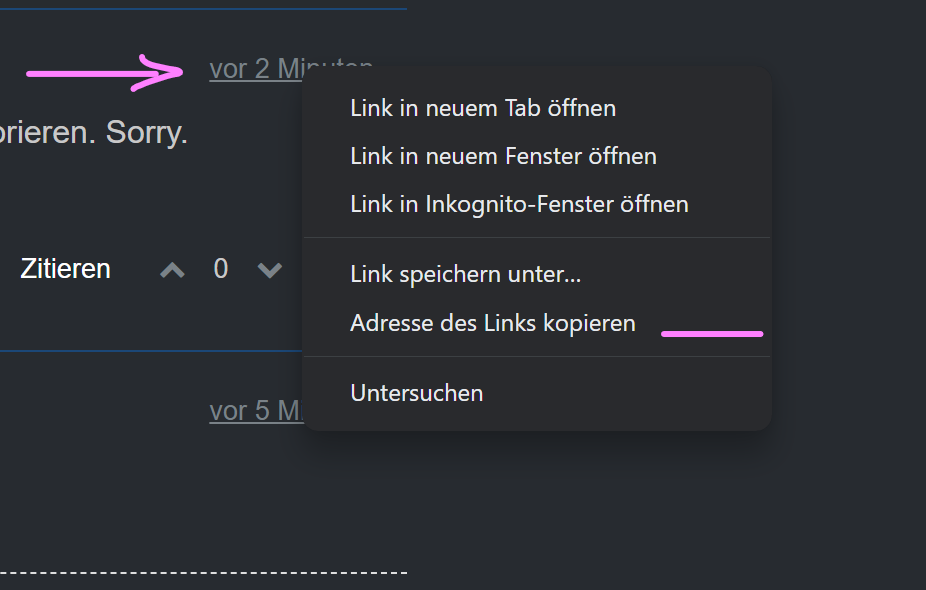Click the blue line at the top of the post
This screenshot has width=926, height=590.
[200, 9]
